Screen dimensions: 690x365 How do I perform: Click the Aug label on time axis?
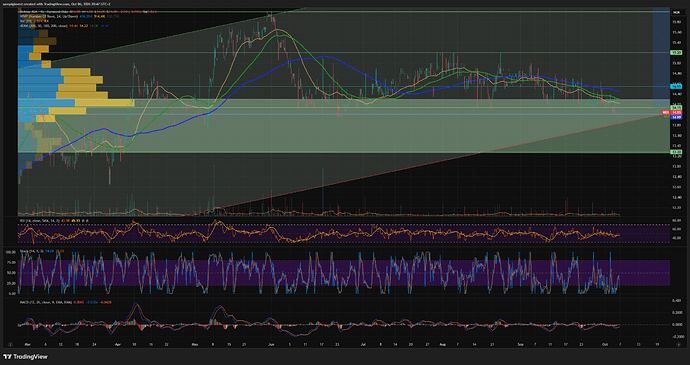(442, 345)
